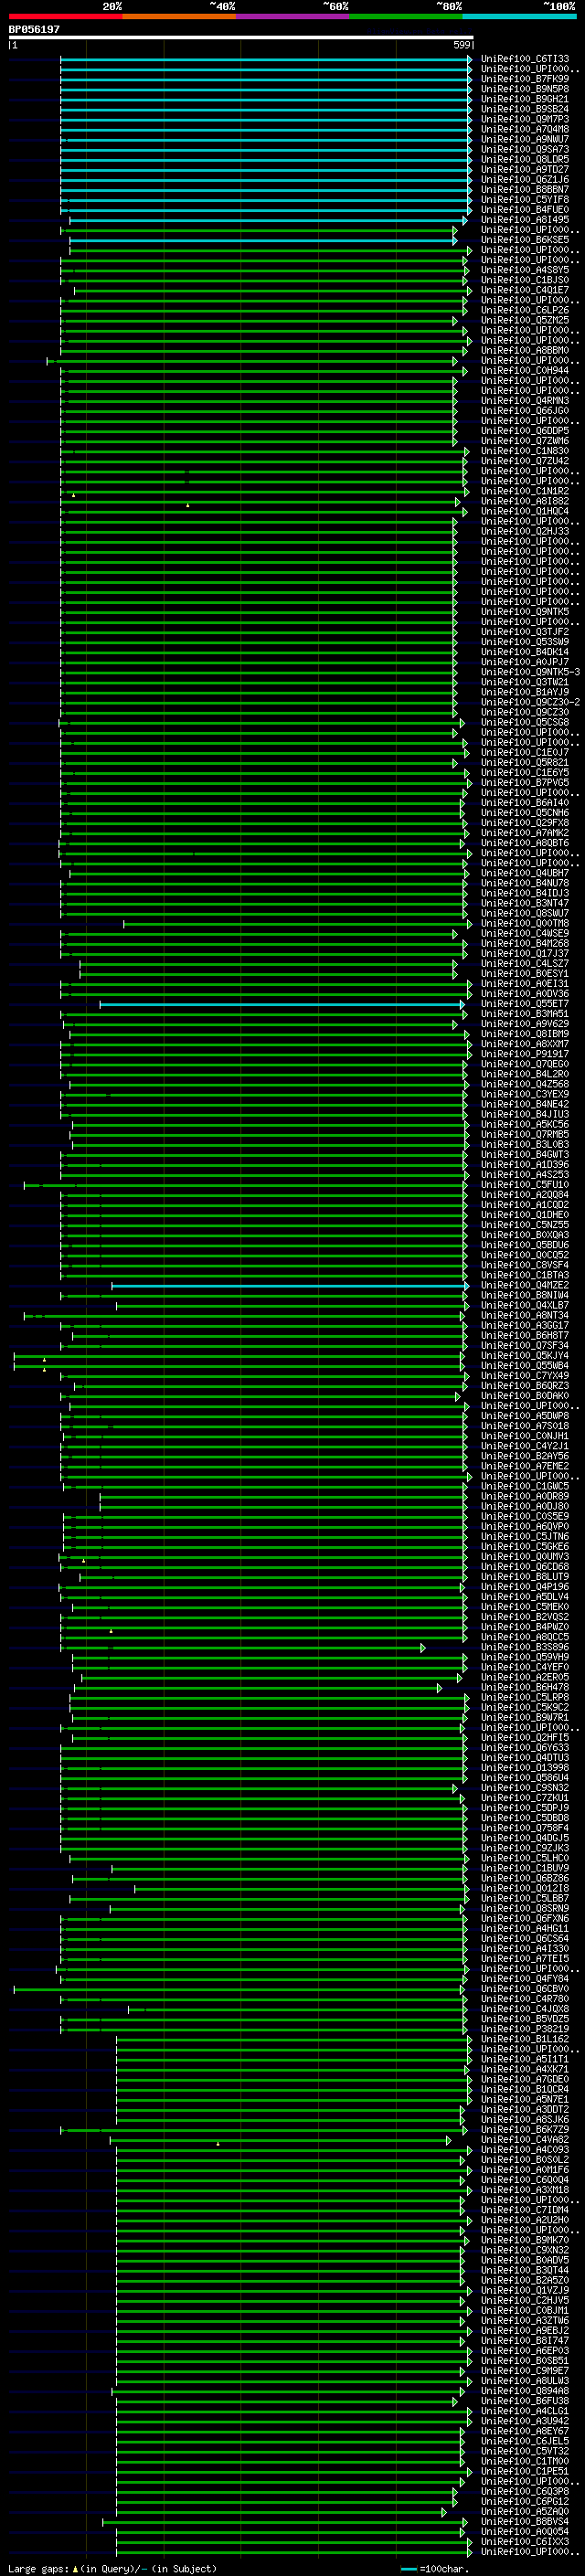
Task: Click the UniRef100_O13998 label
Action: tap(525, 1768)
